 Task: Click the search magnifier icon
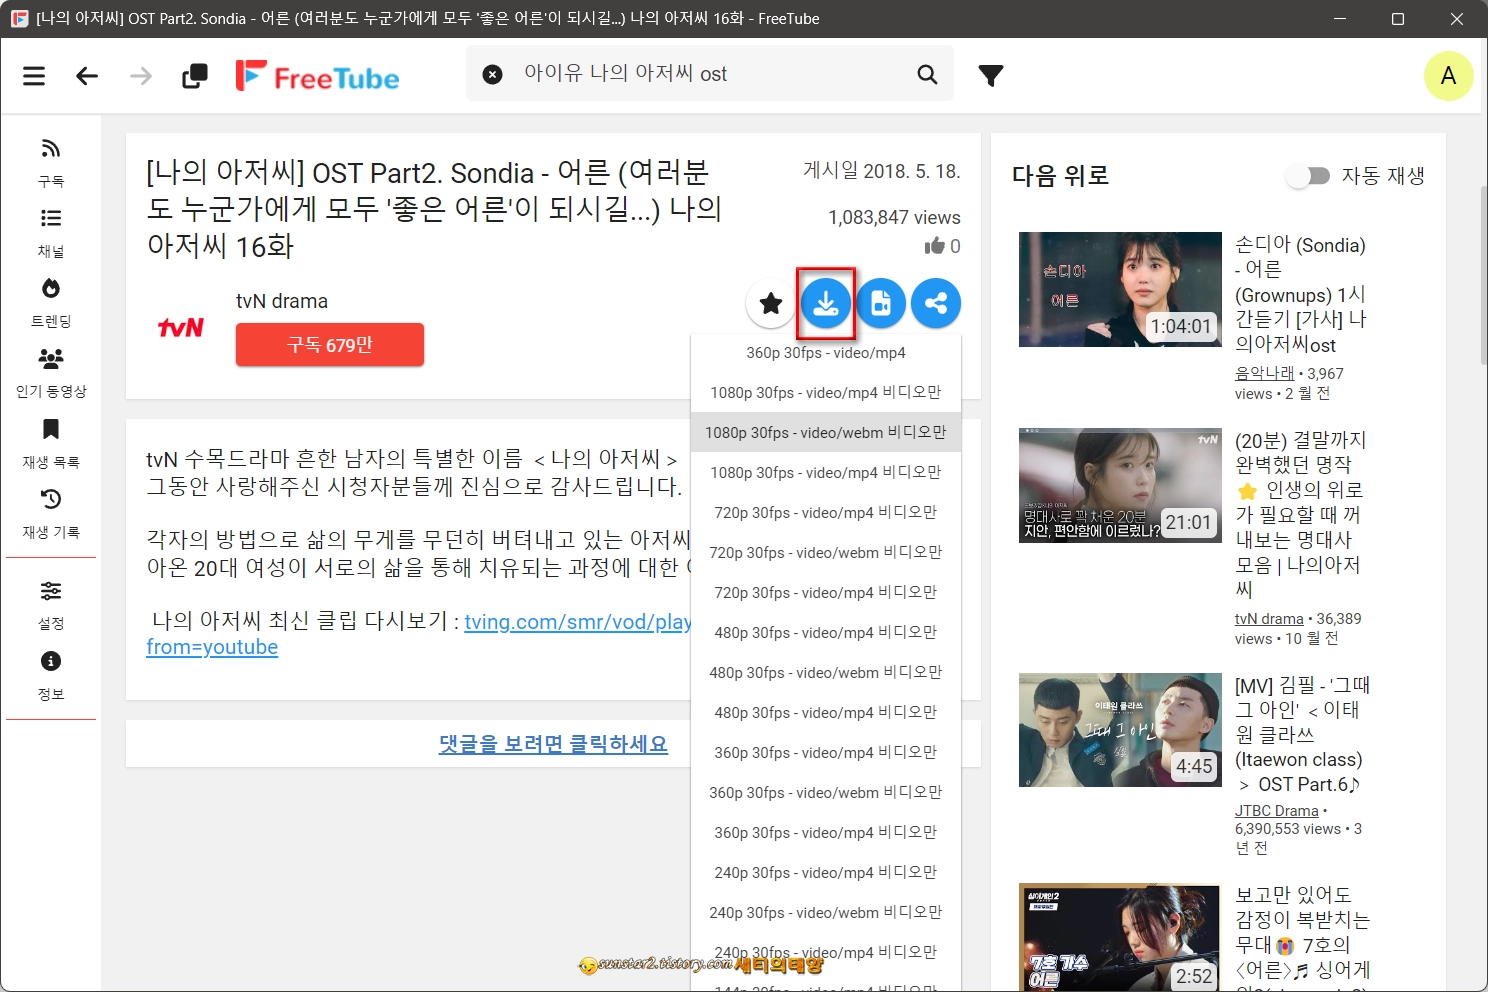coord(927,74)
